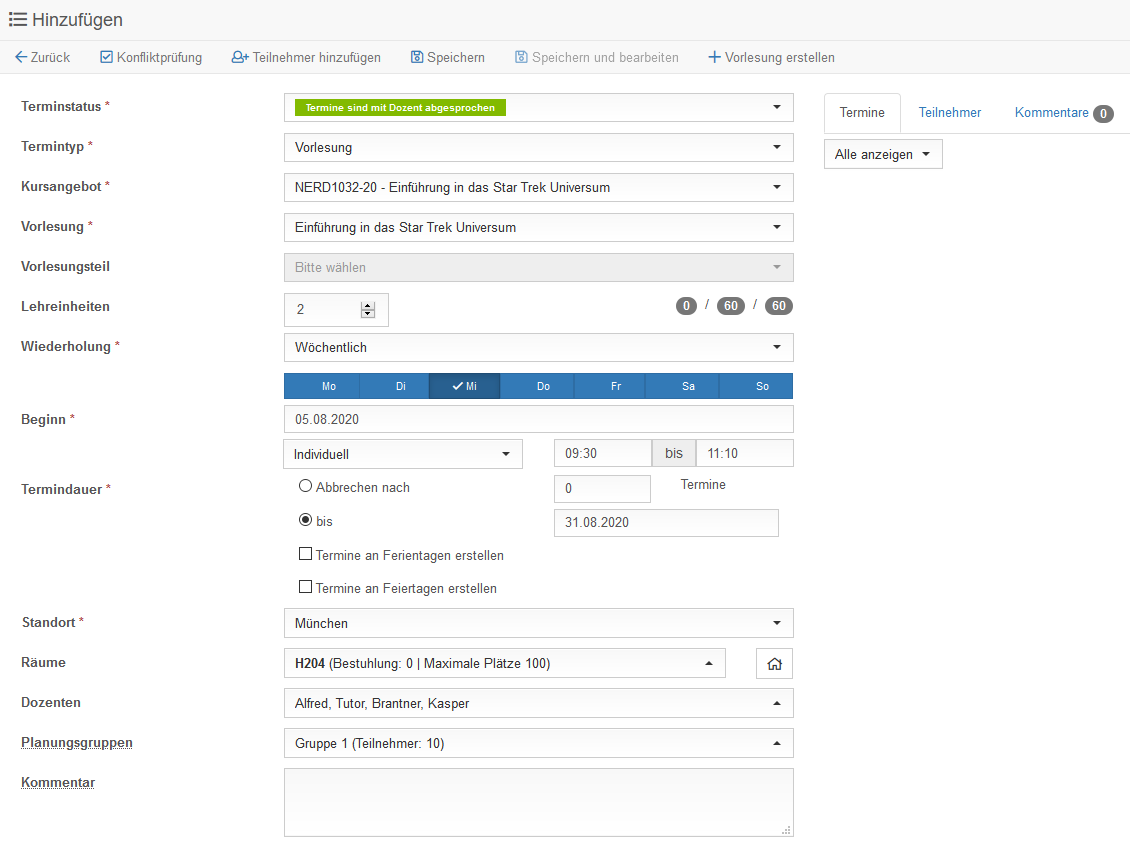Switch to the Kommentare tab
Image resolution: width=1130 pixels, height=849 pixels.
(x=1064, y=112)
